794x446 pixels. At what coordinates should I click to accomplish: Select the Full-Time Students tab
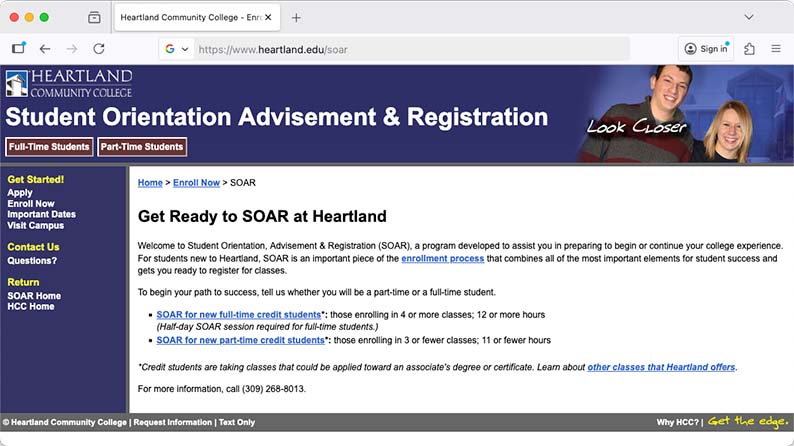pos(49,147)
